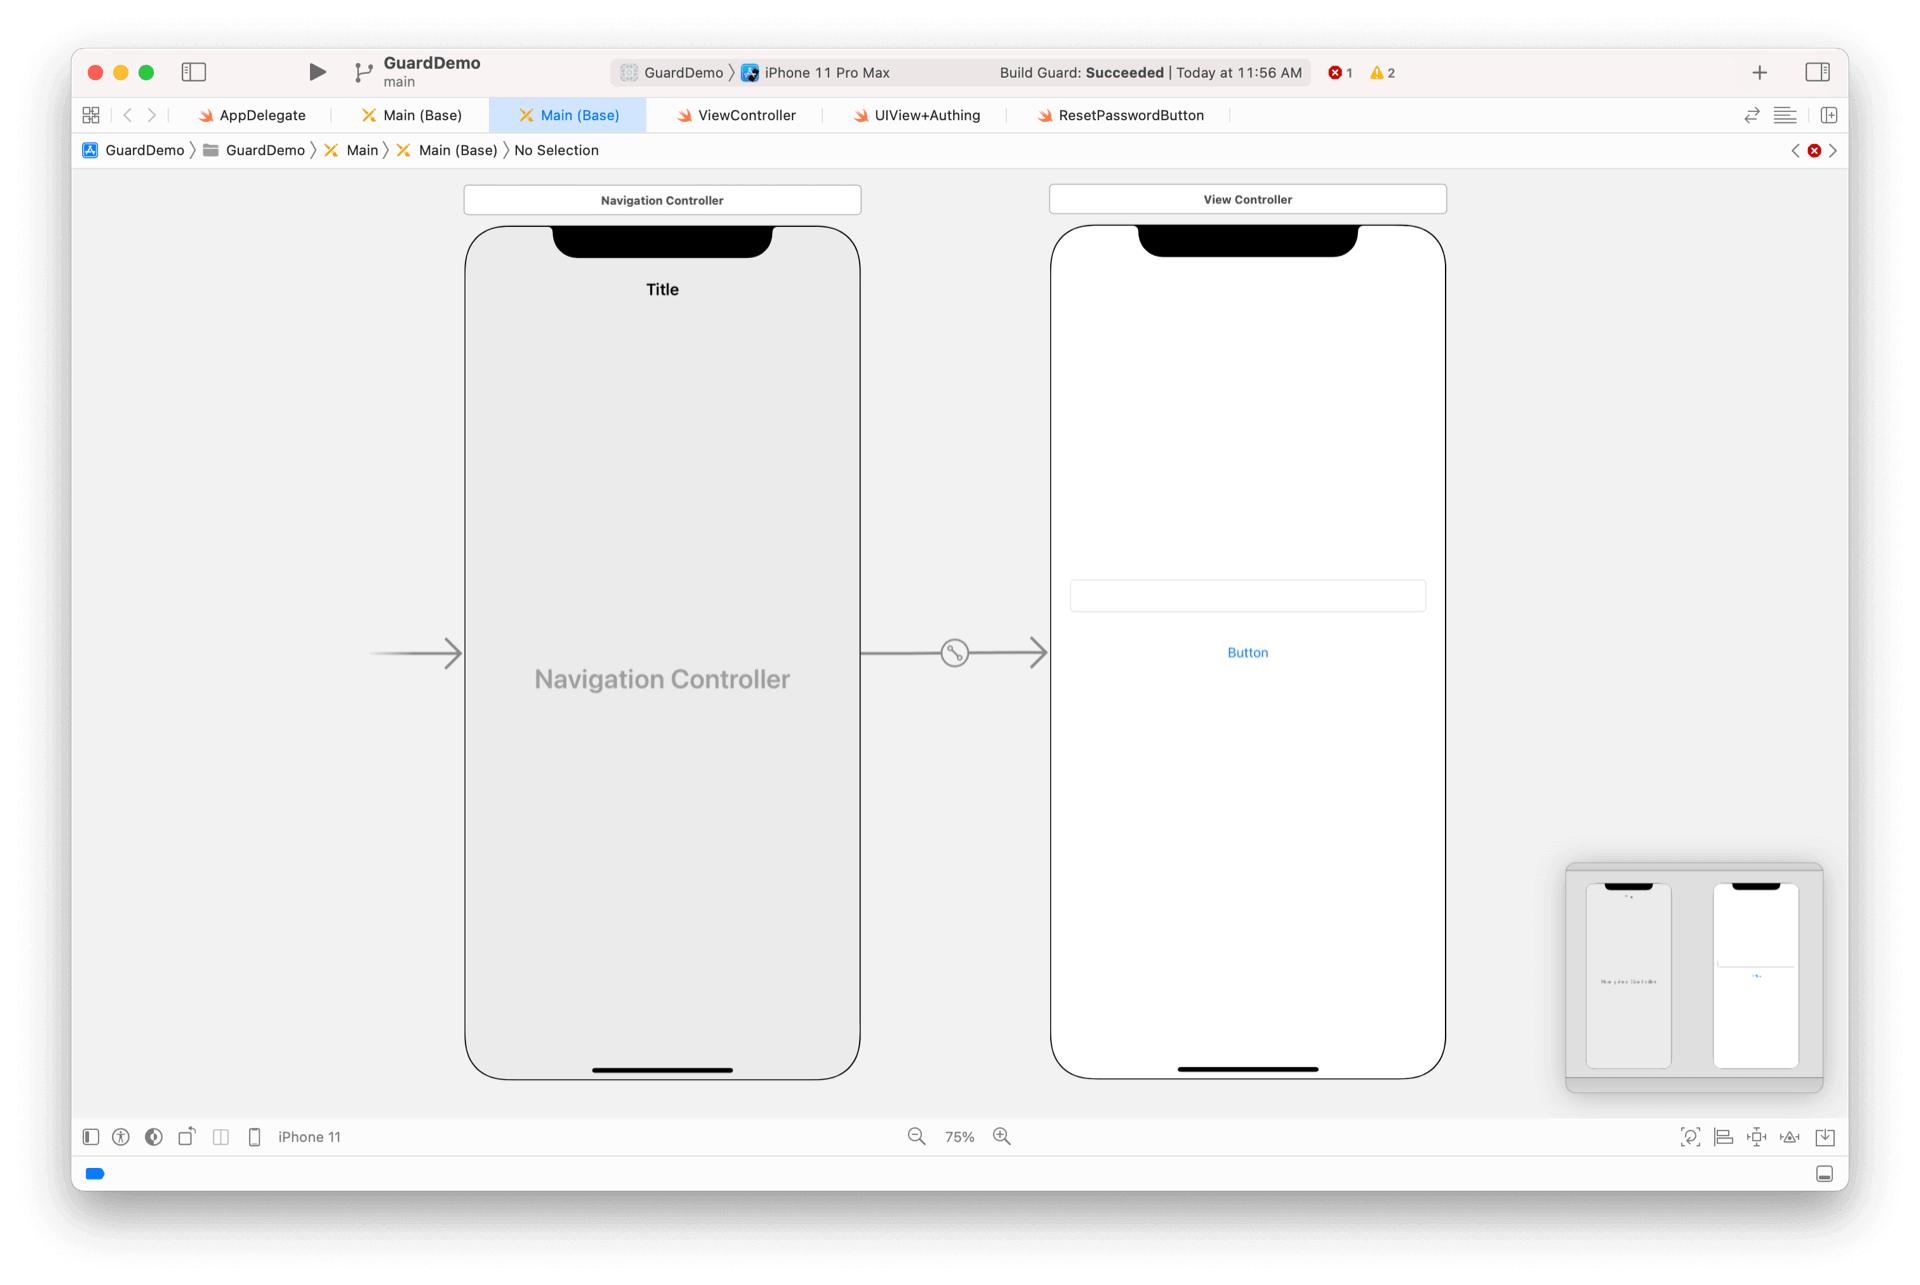1920x1285 pixels.
Task: Click the yellow warnings indicator
Action: [x=1383, y=73]
